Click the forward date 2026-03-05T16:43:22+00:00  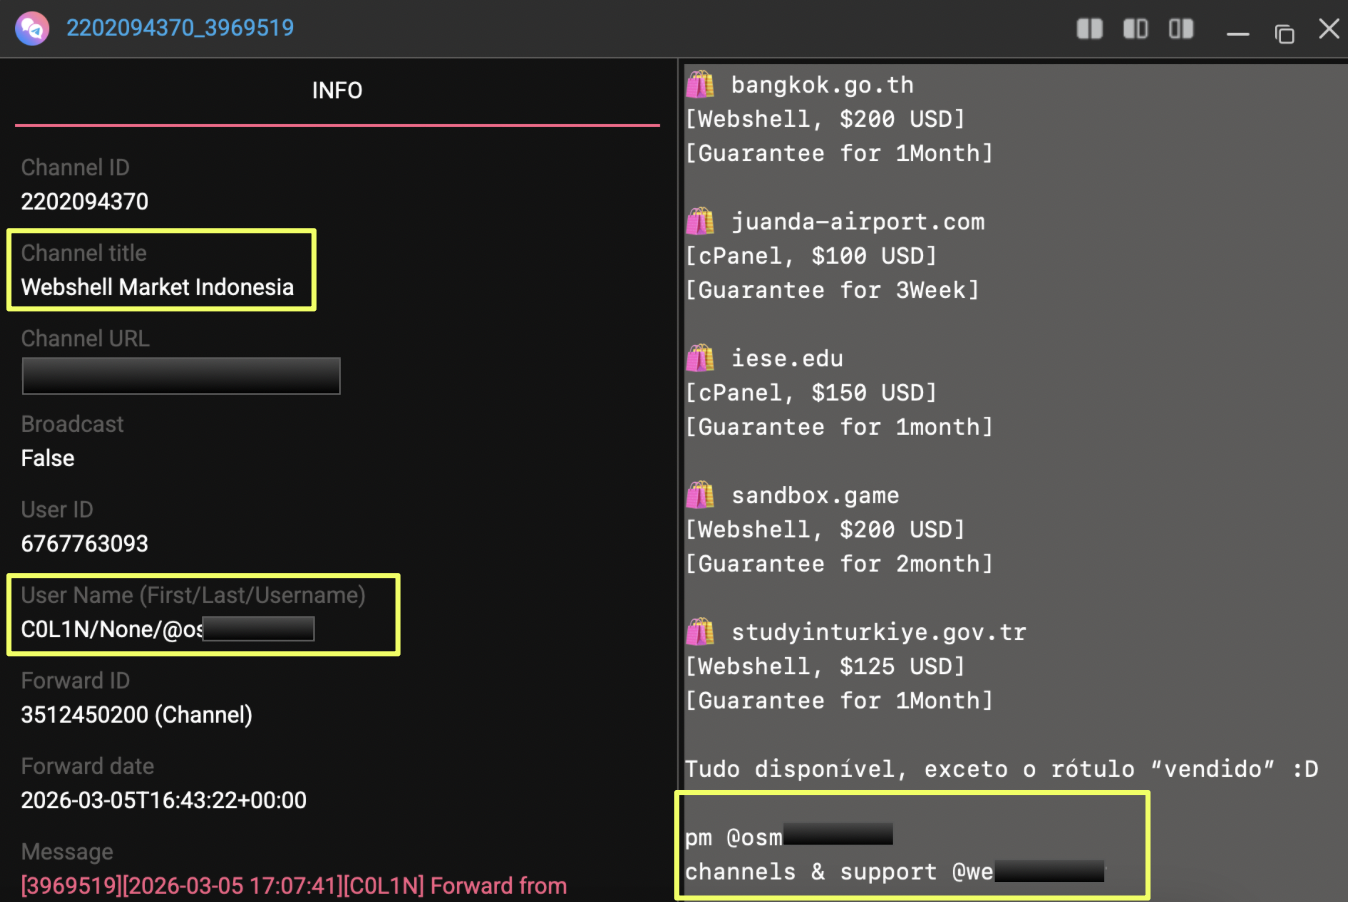pyautogui.click(x=164, y=801)
